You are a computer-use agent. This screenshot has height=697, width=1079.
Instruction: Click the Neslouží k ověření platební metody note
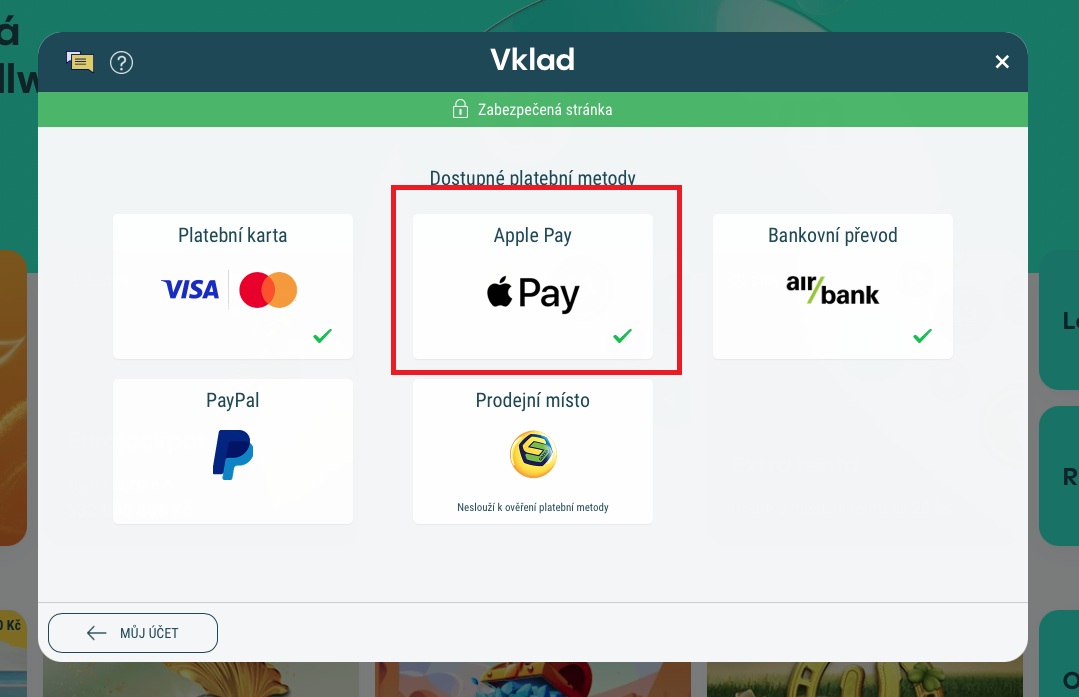(x=533, y=507)
